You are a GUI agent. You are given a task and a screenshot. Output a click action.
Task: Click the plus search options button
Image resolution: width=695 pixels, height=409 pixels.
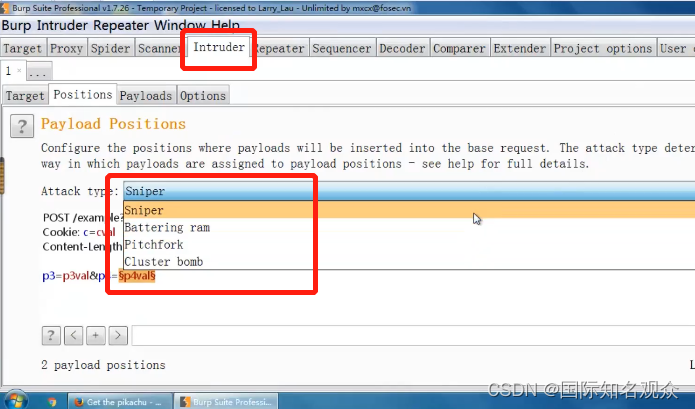96,335
